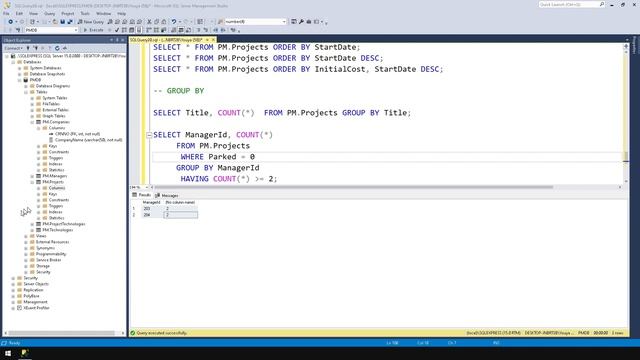Switch to the Messages tab
The height and width of the screenshot is (360, 640).
pos(167,196)
